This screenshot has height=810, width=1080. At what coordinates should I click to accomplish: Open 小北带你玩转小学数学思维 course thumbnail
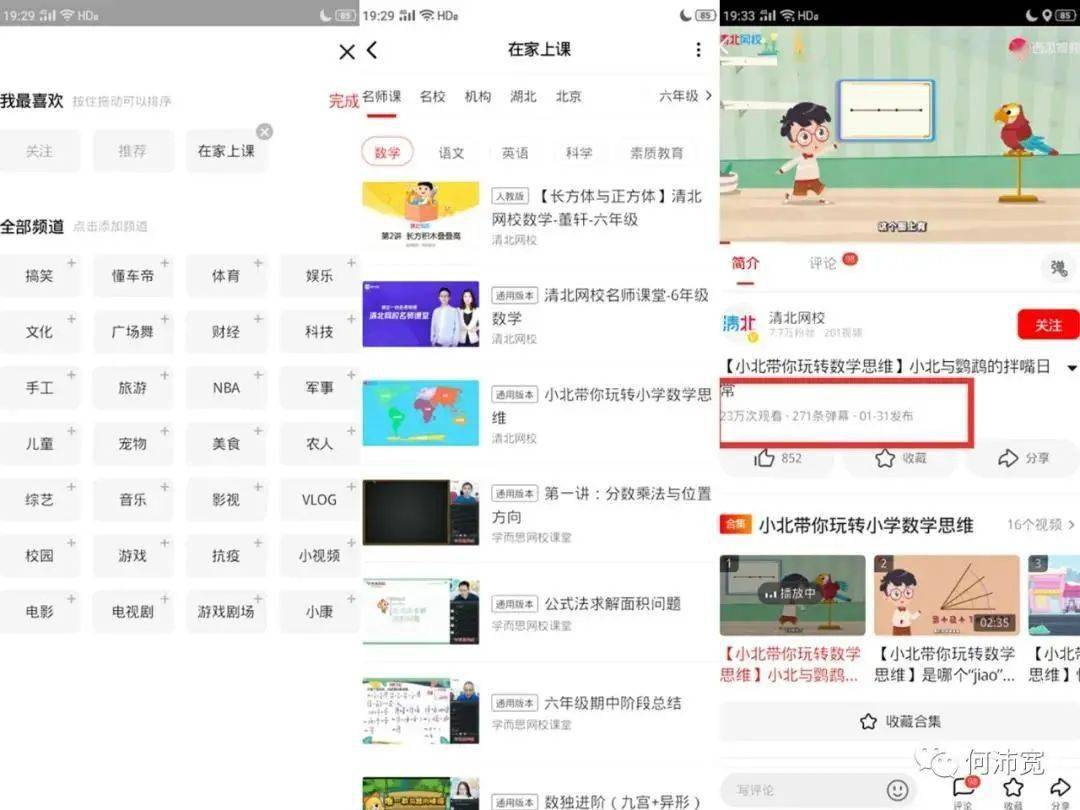click(421, 413)
